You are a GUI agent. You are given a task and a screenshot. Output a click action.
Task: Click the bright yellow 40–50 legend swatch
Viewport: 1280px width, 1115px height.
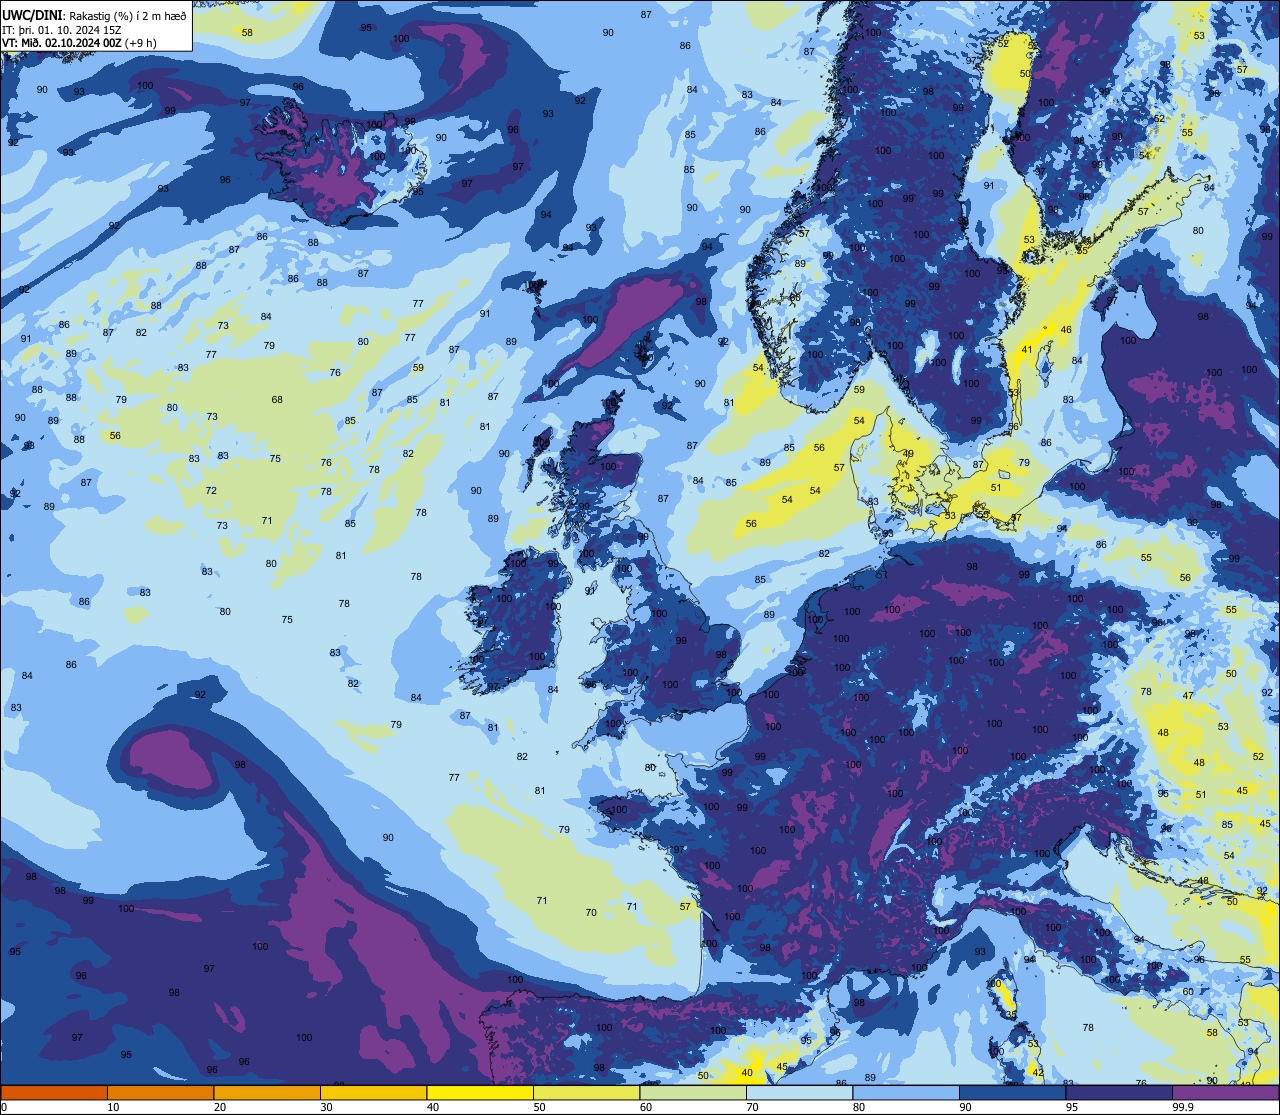click(x=480, y=1093)
